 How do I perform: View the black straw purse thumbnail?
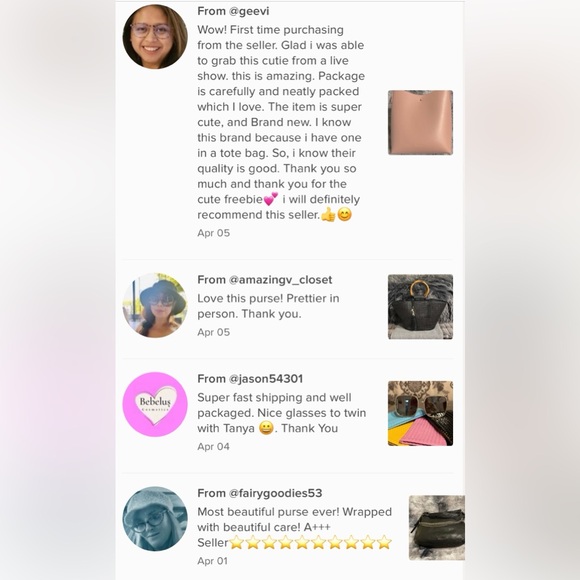click(x=420, y=307)
